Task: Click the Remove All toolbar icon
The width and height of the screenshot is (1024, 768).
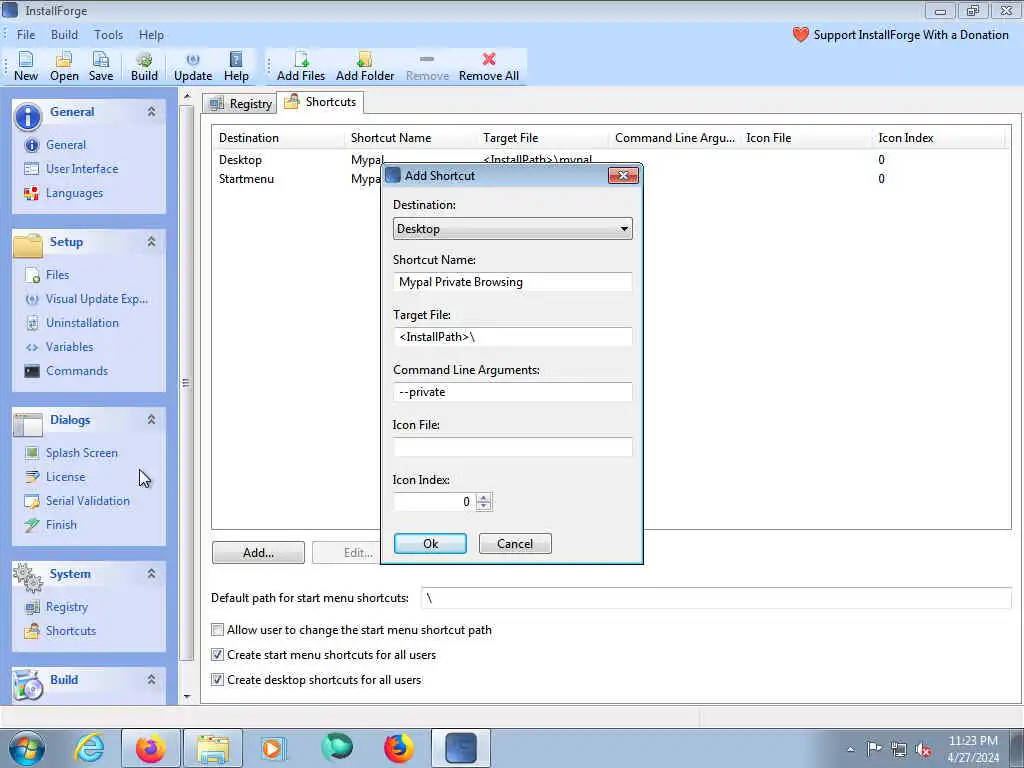Action: point(488,67)
